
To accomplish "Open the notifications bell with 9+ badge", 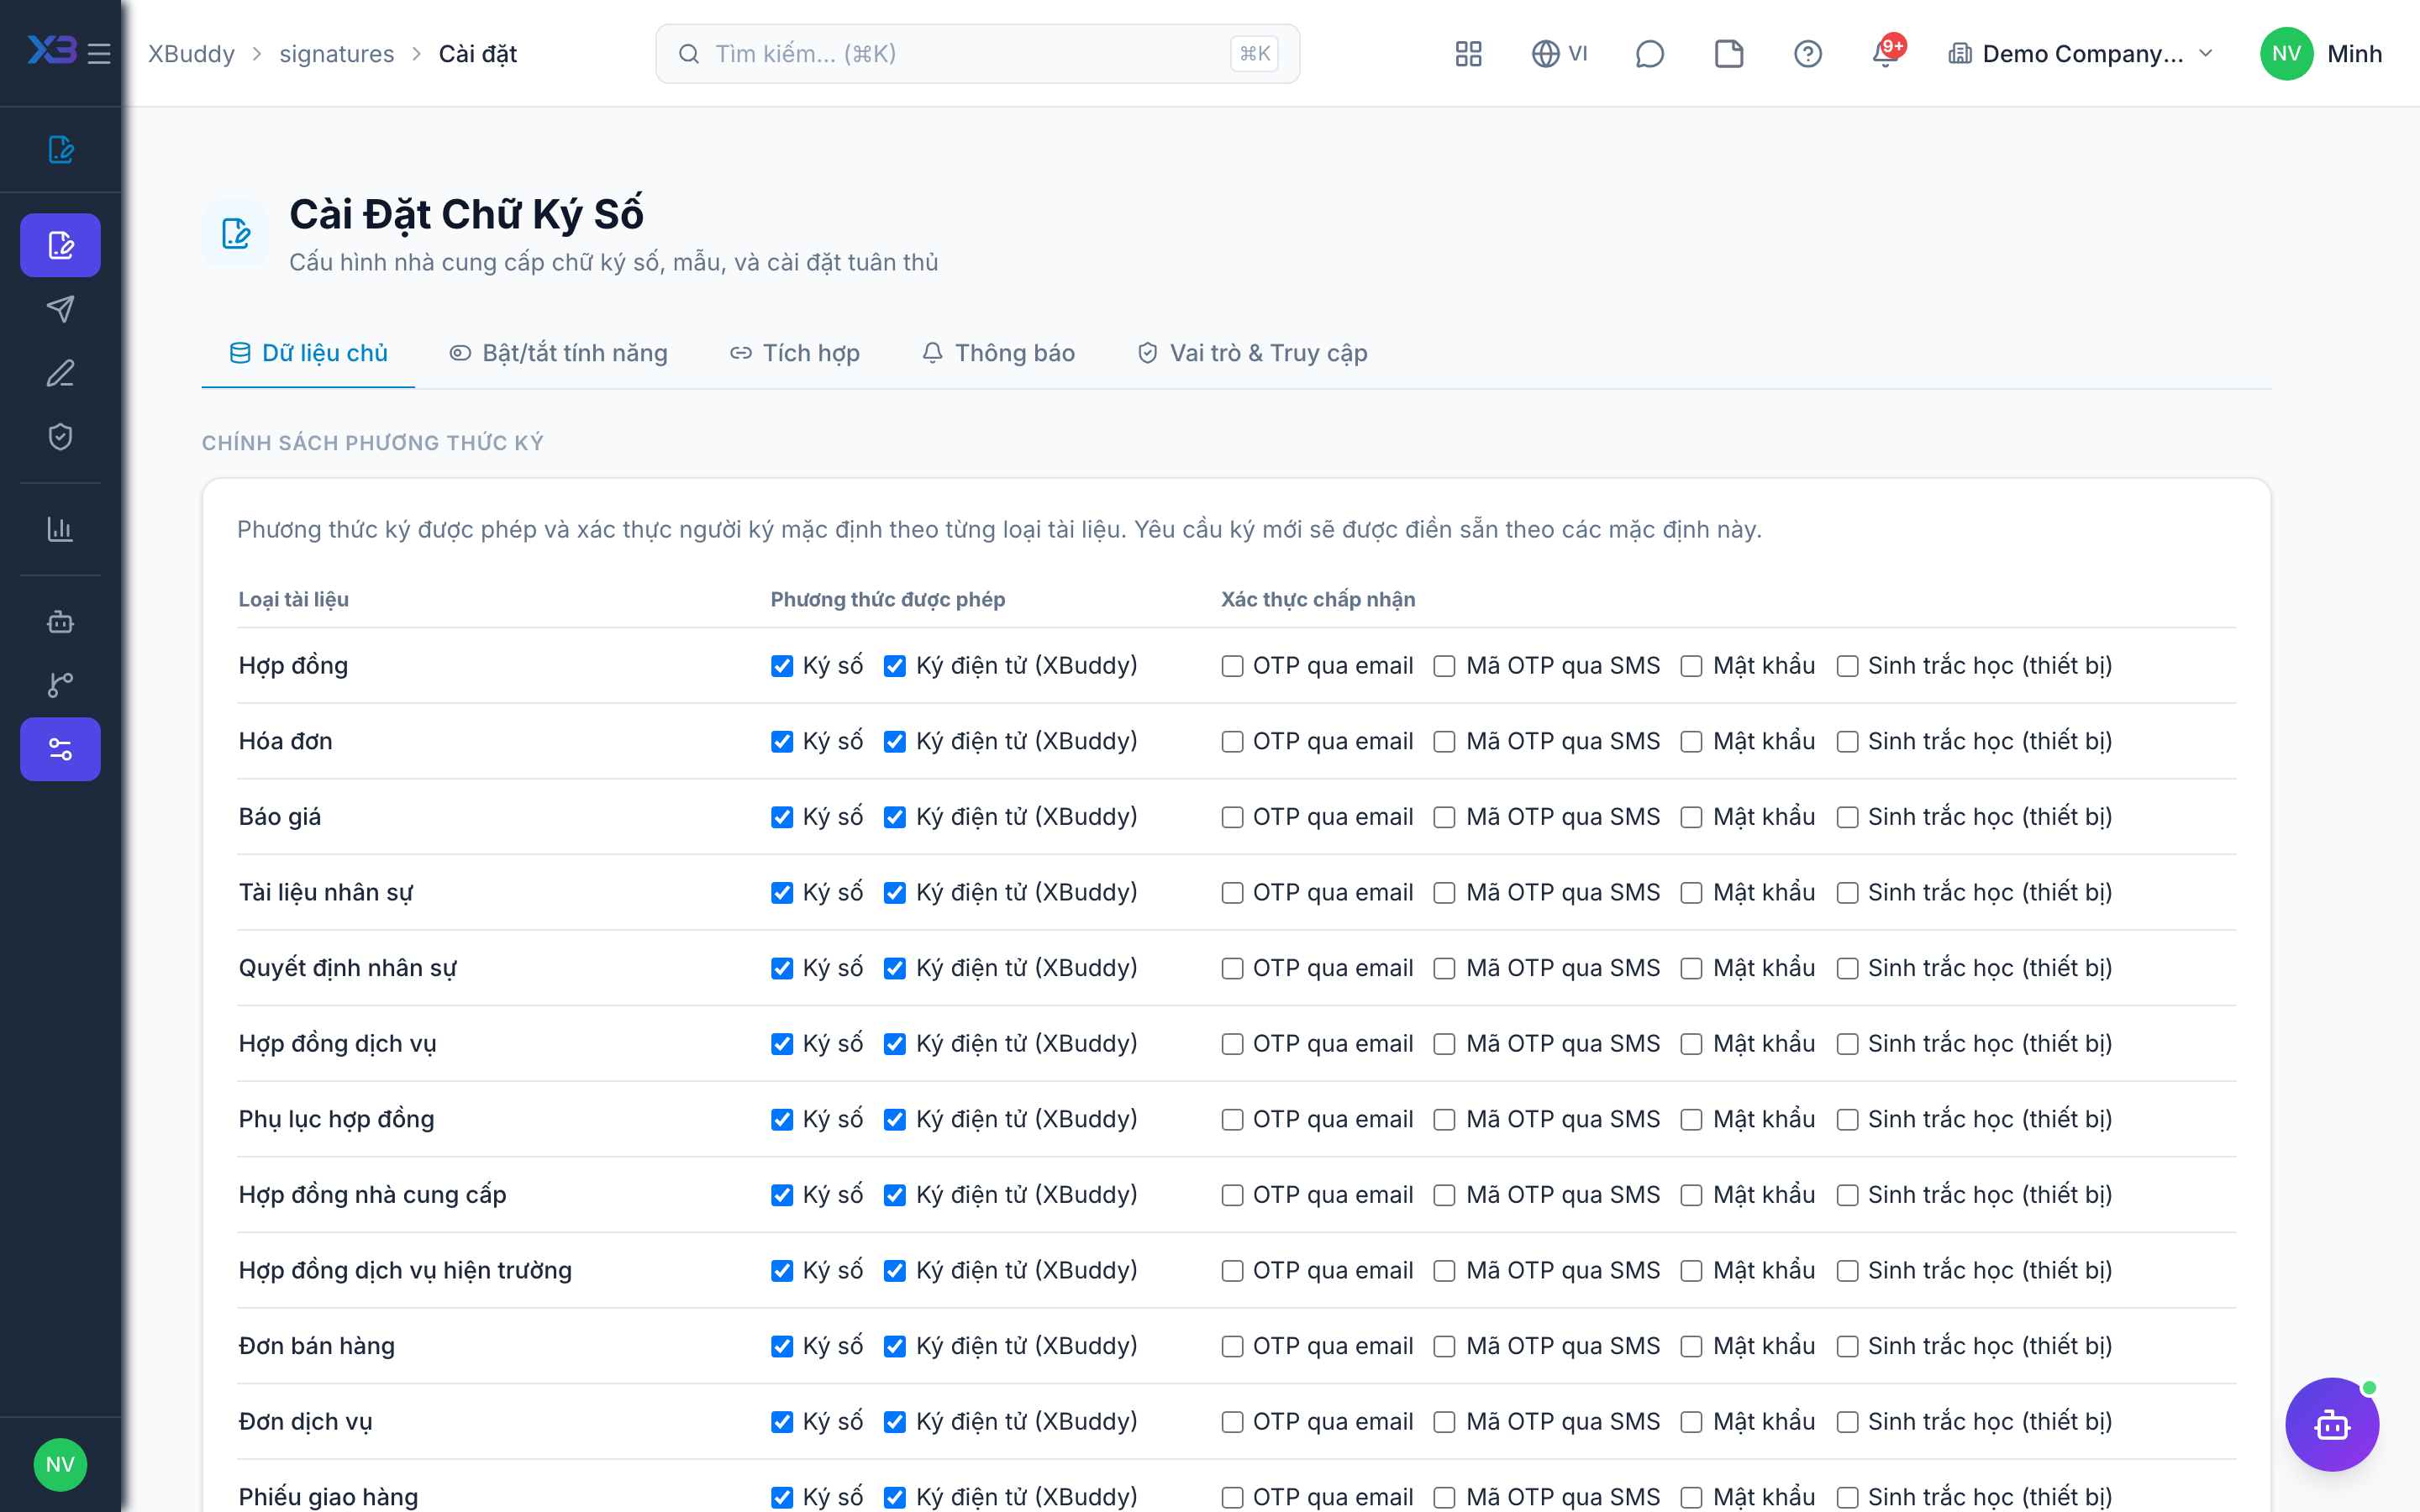I will [1887, 52].
